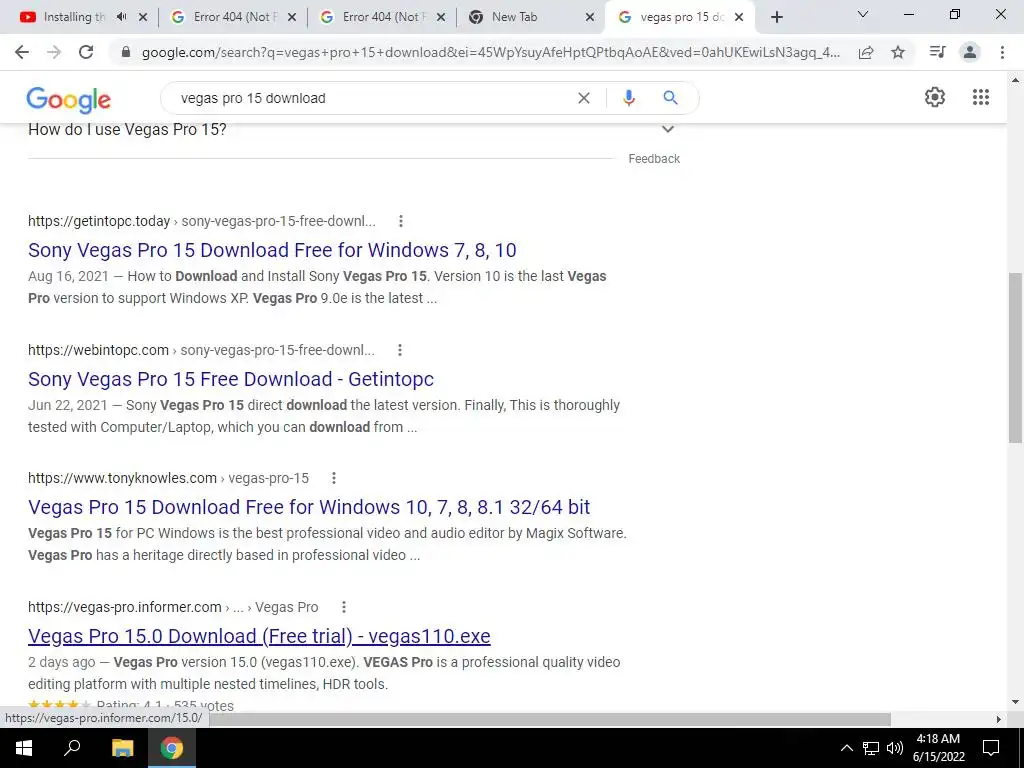This screenshot has height=768, width=1024.
Task: Open volume control in tray
Action: coord(895,748)
